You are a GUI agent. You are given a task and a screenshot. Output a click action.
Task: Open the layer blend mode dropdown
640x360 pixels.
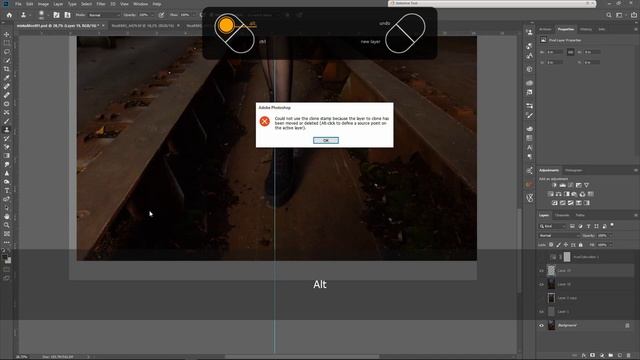(x=559, y=236)
